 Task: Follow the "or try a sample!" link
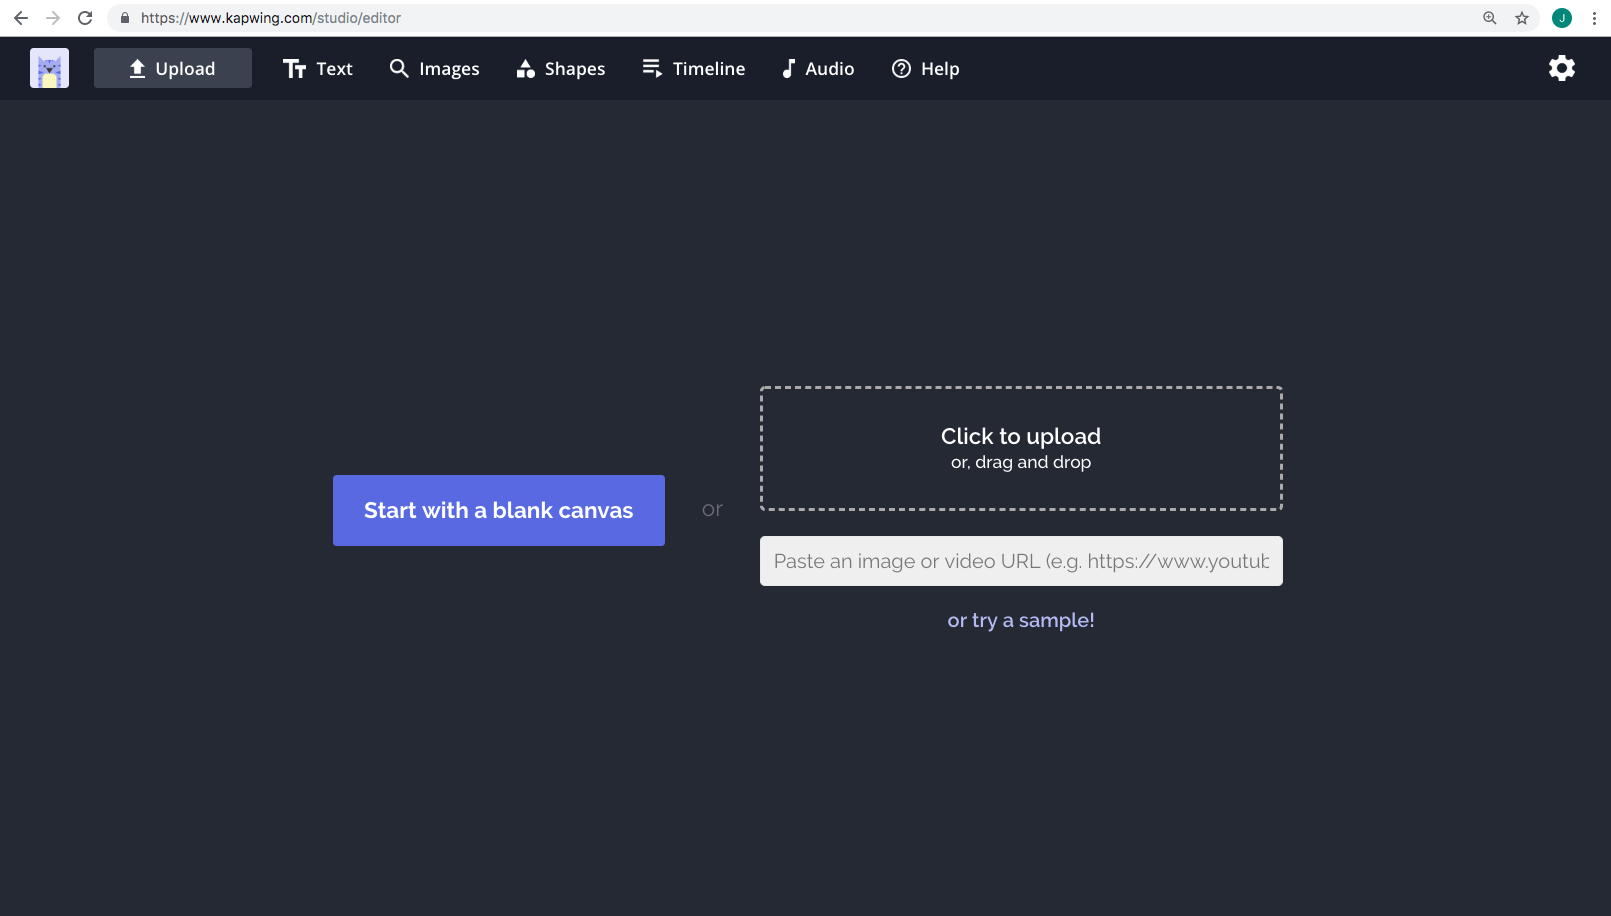coord(1020,620)
